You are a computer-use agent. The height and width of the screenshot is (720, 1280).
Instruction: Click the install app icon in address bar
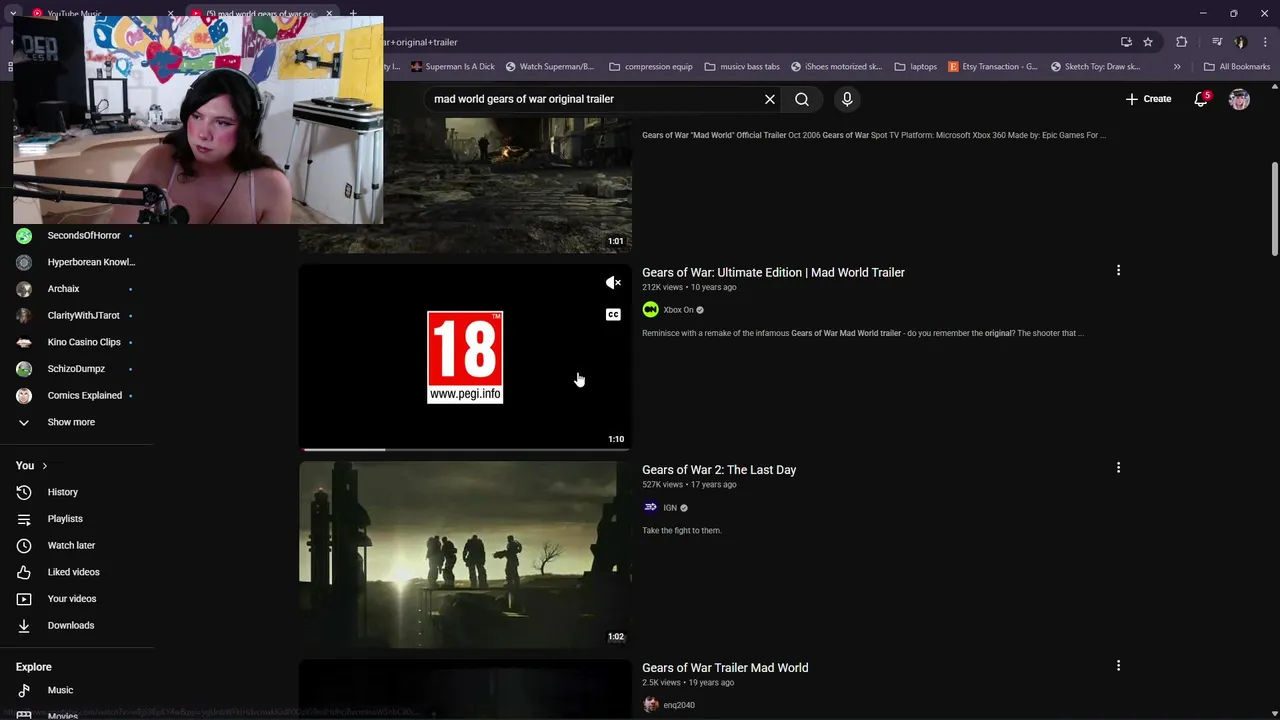tap(1126, 42)
